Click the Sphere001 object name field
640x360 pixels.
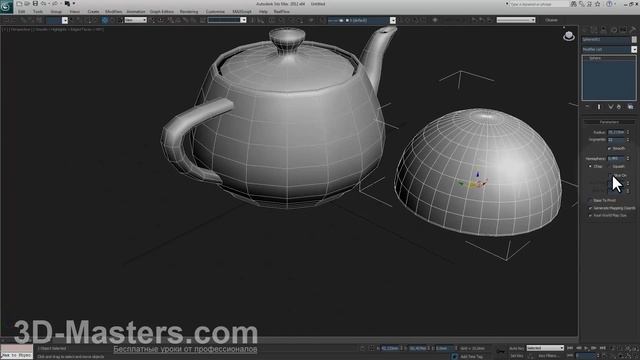[606, 40]
